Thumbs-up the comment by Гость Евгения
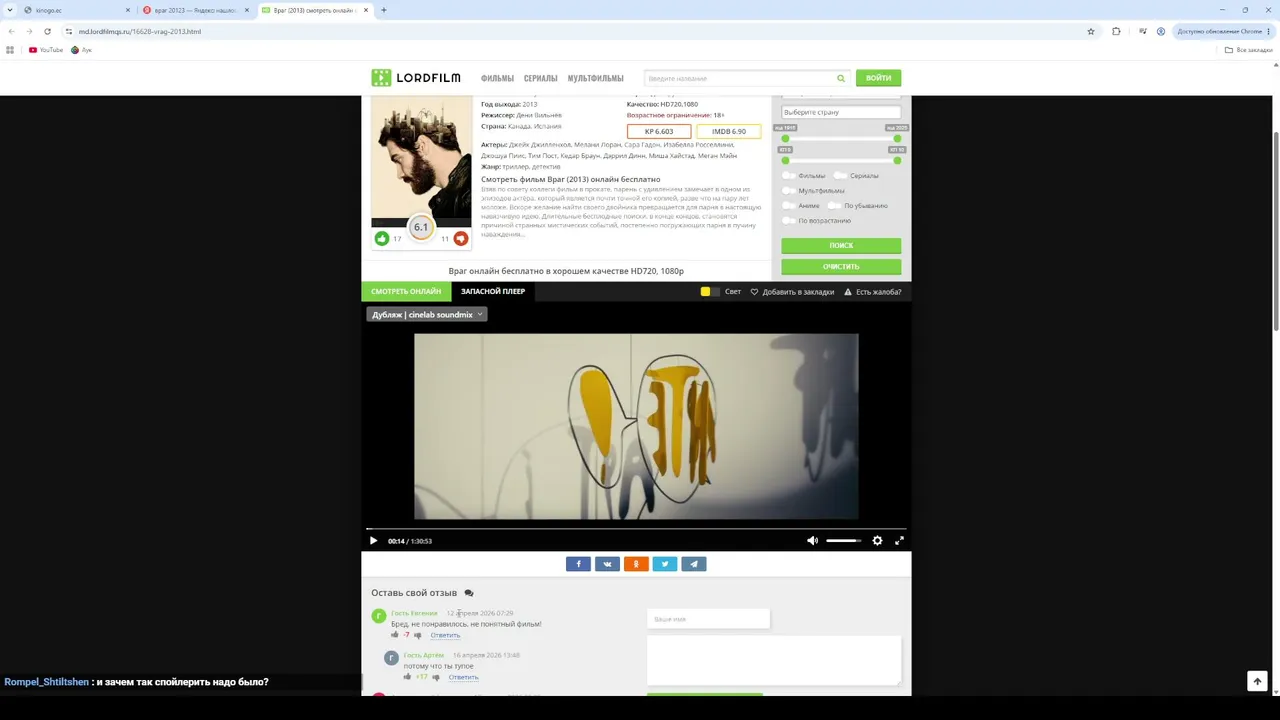Viewport: 1280px width, 720px height. click(395, 635)
